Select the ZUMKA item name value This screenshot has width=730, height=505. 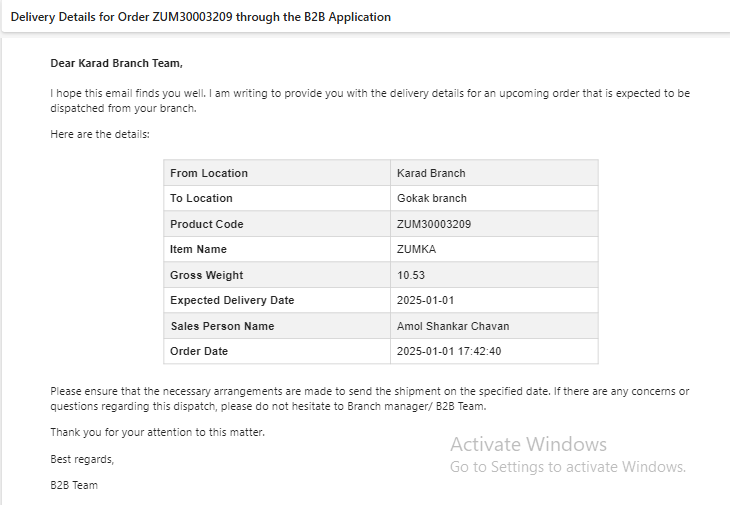point(494,249)
